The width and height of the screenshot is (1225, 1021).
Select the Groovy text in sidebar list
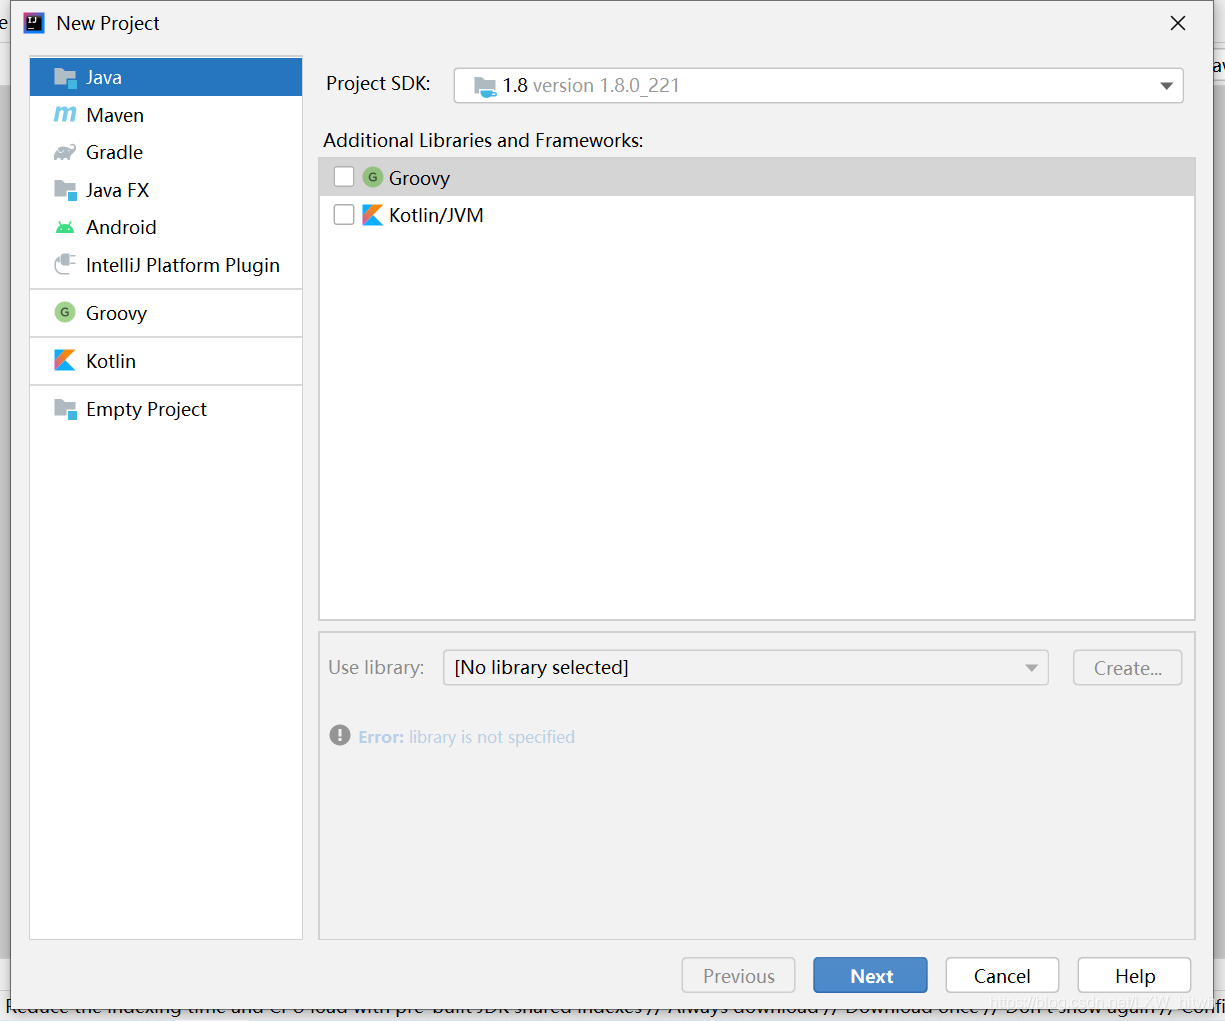coord(116,314)
